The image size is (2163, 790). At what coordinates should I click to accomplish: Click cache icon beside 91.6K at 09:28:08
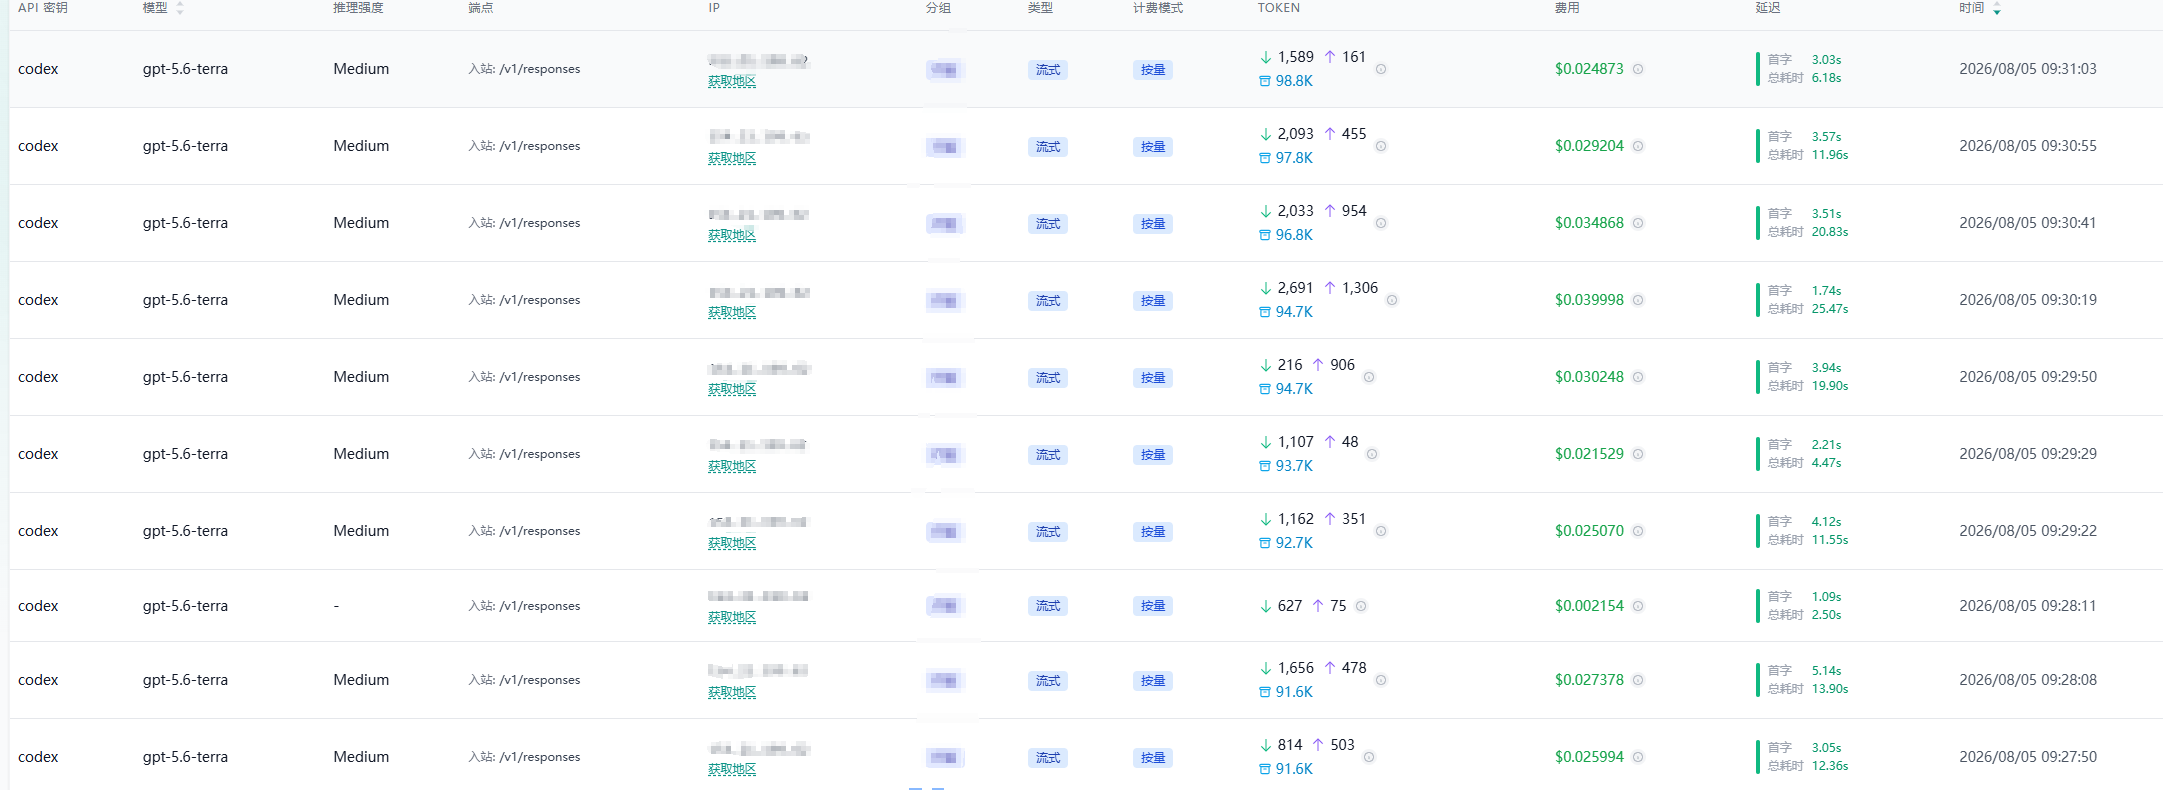[x=1265, y=692]
